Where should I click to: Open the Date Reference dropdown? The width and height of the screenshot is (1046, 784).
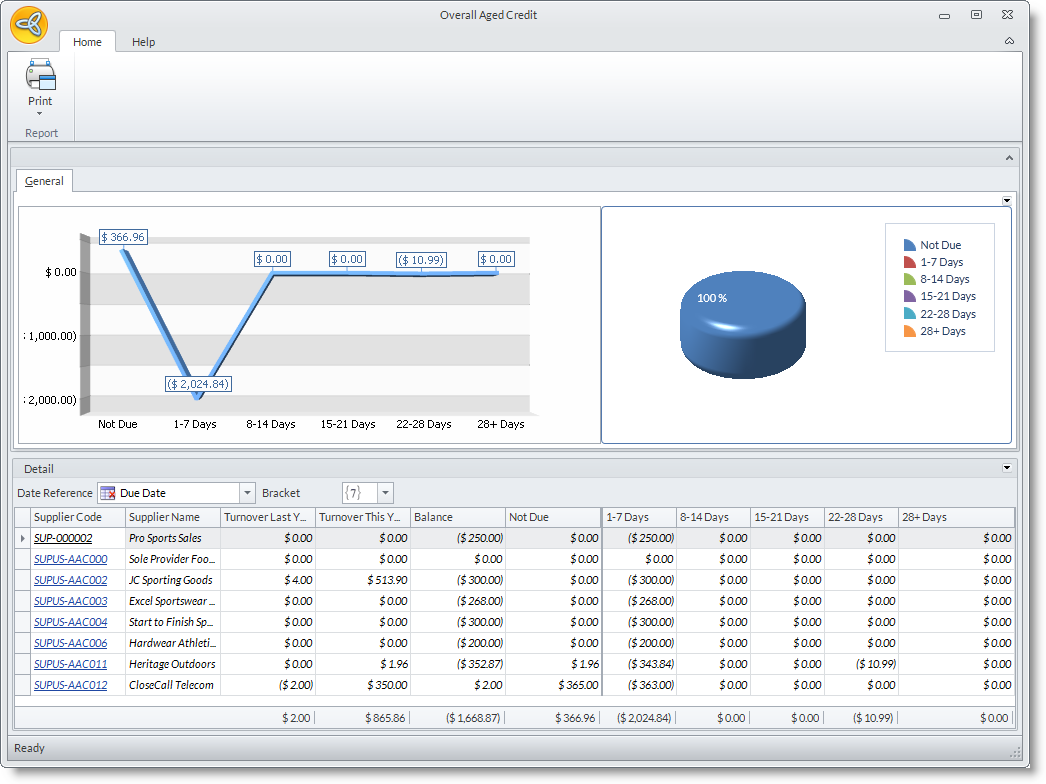pyautogui.click(x=247, y=493)
